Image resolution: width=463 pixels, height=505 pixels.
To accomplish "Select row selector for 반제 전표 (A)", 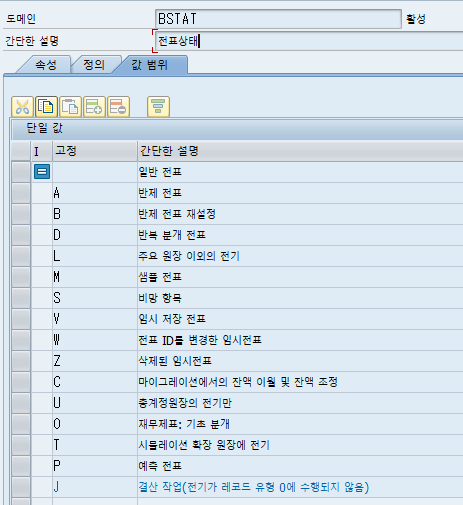I will tap(21, 193).
